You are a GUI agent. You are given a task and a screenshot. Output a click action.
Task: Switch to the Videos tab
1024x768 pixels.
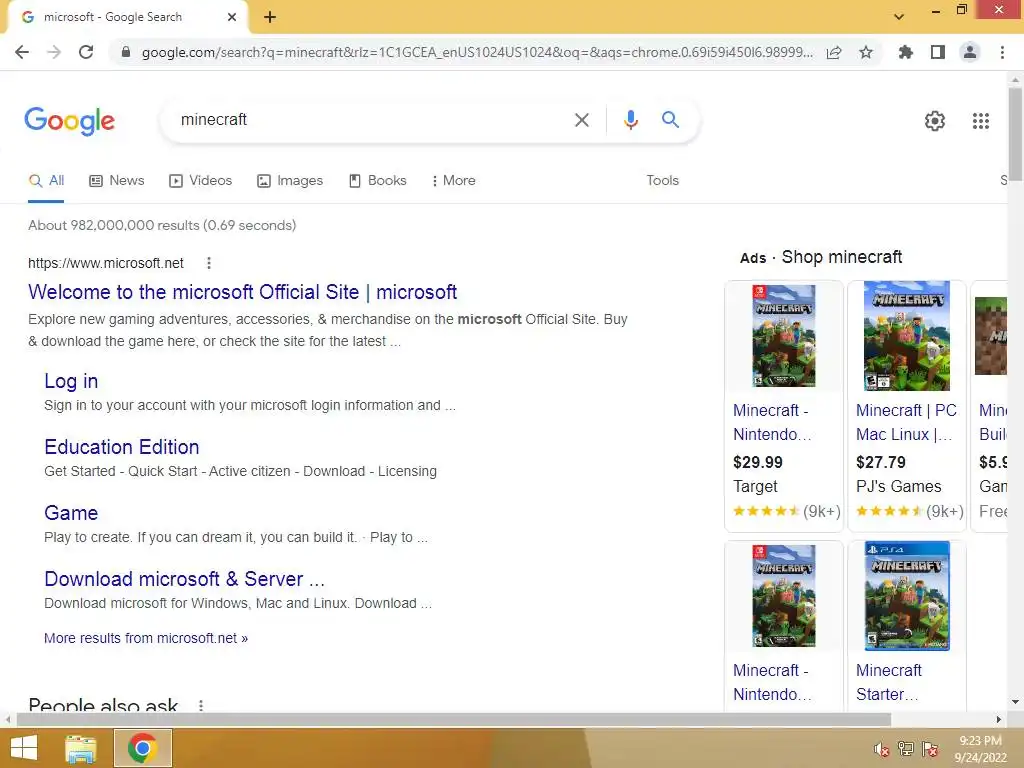coord(200,181)
